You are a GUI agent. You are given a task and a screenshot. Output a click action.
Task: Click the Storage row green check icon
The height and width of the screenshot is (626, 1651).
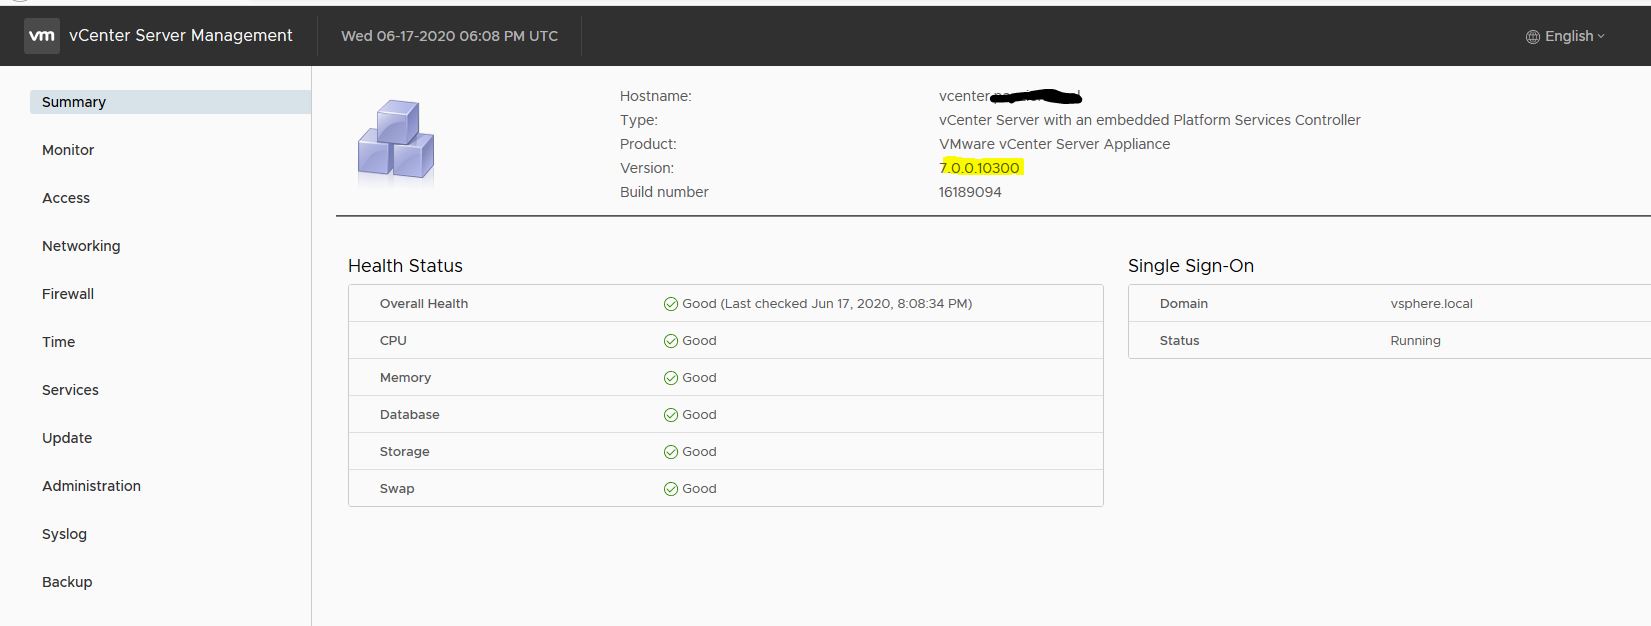coord(671,452)
